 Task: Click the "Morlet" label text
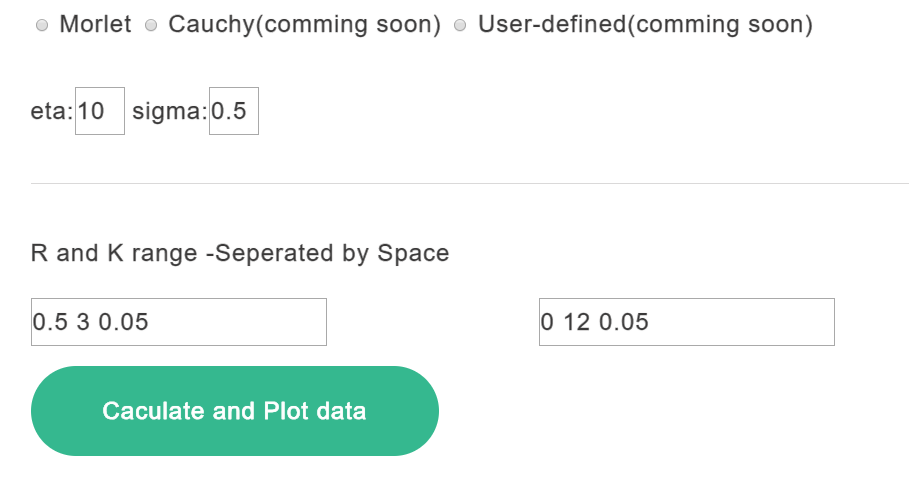pyautogui.click(x=95, y=25)
